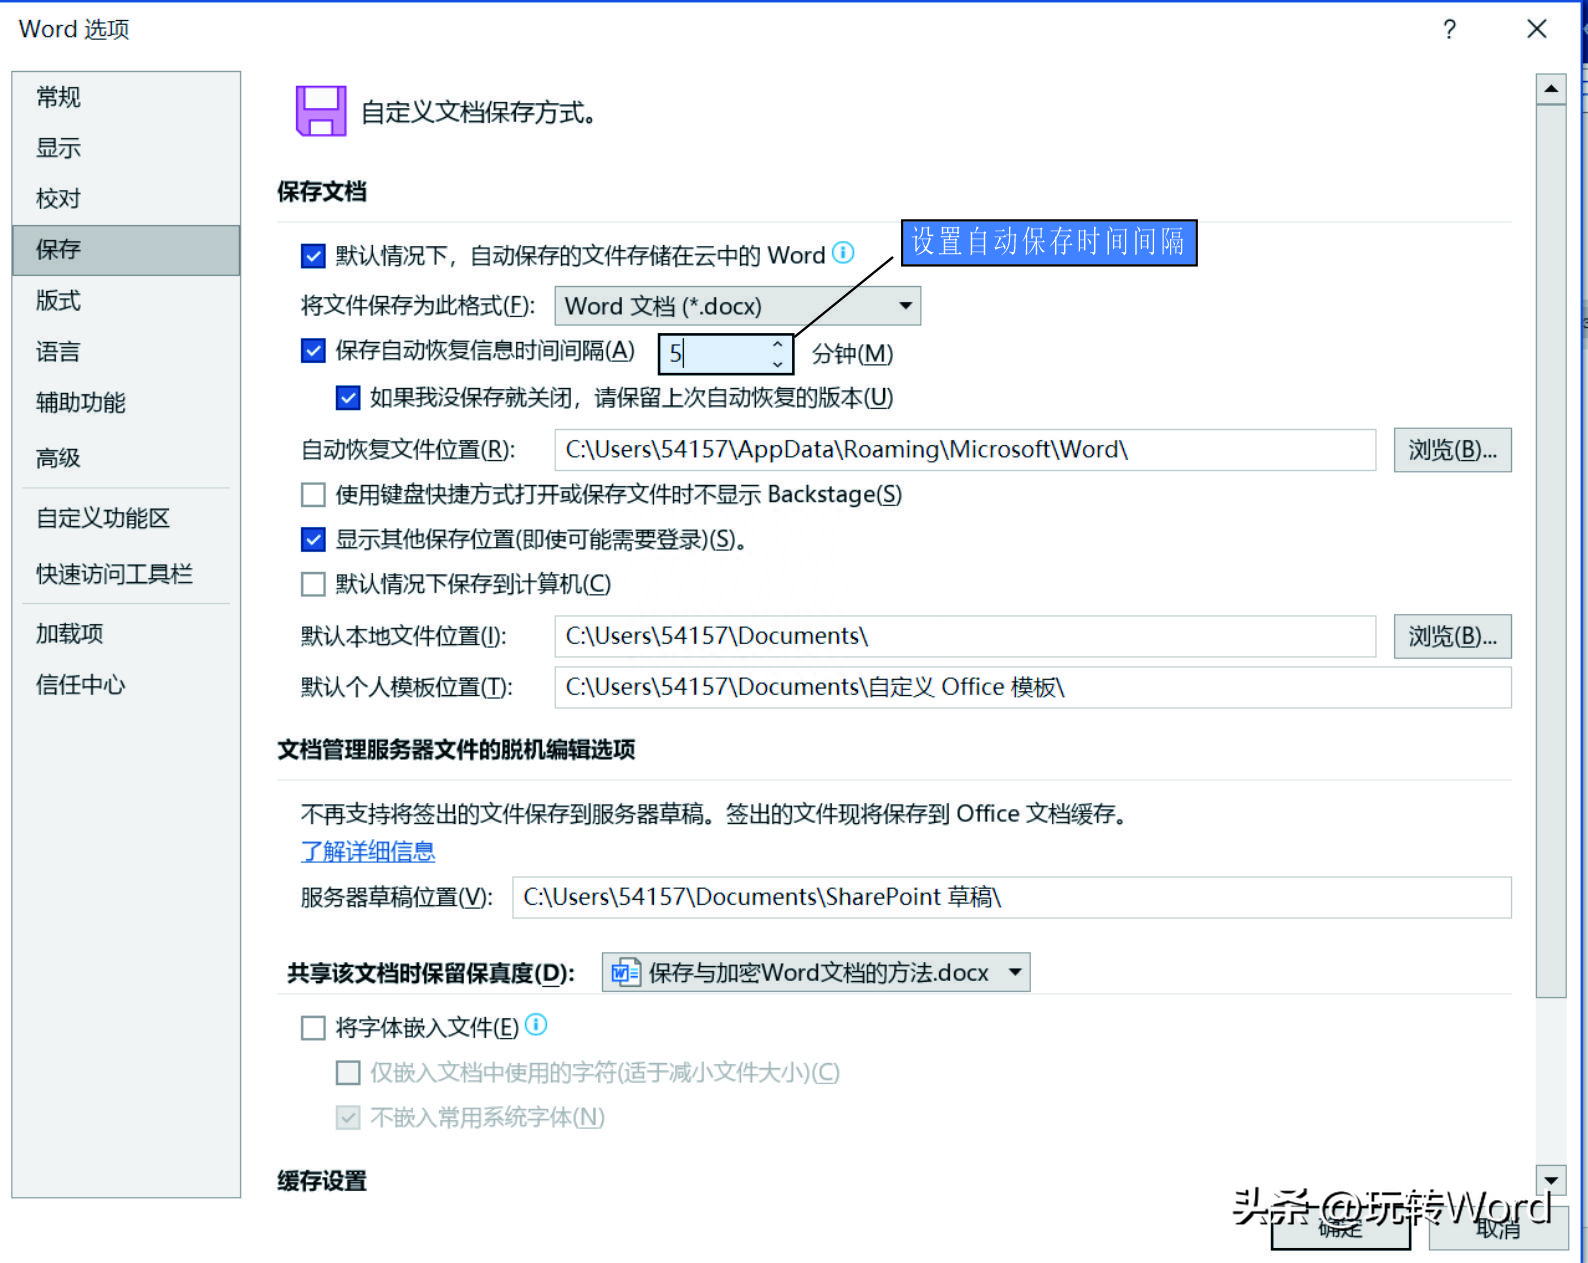Image resolution: width=1588 pixels, height=1263 pixels.
Task: Select the 显示 category
Action: pos(126,148)
